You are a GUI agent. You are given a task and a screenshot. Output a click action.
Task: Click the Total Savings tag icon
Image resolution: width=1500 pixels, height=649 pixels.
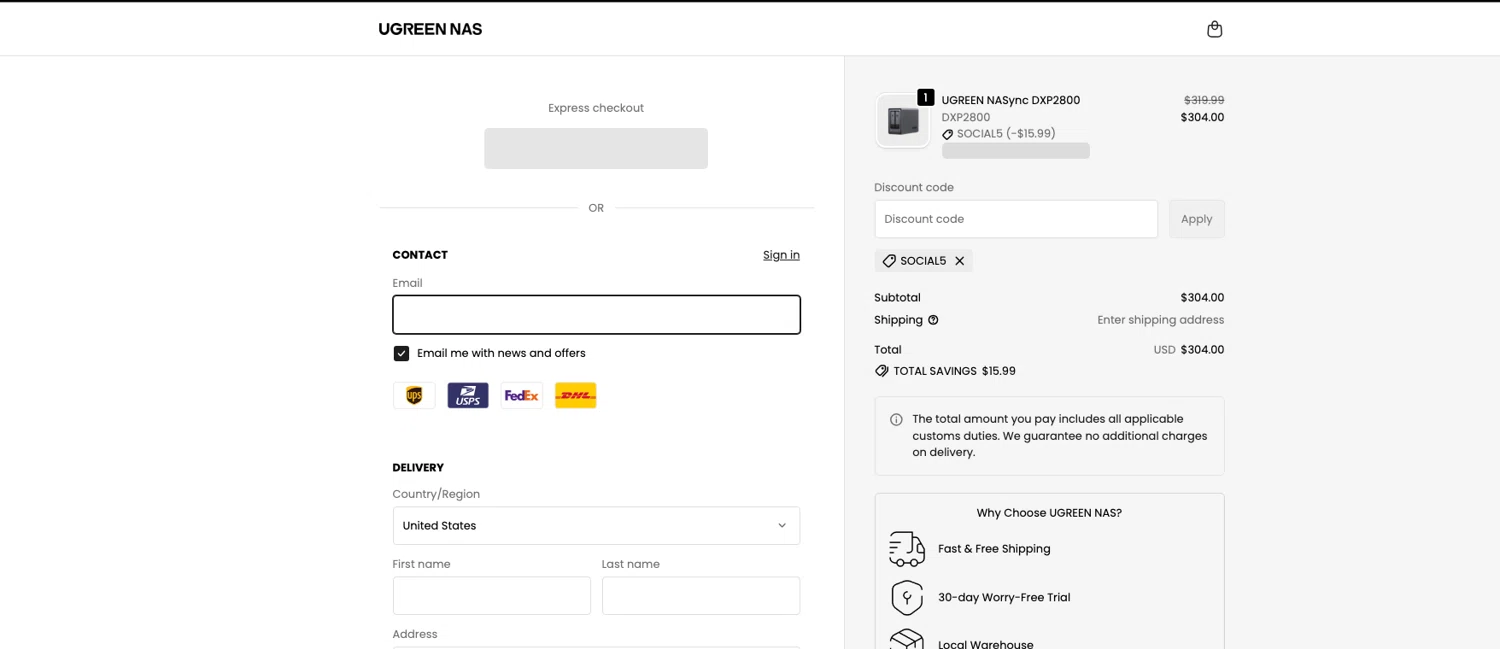[x=881, y=371]
